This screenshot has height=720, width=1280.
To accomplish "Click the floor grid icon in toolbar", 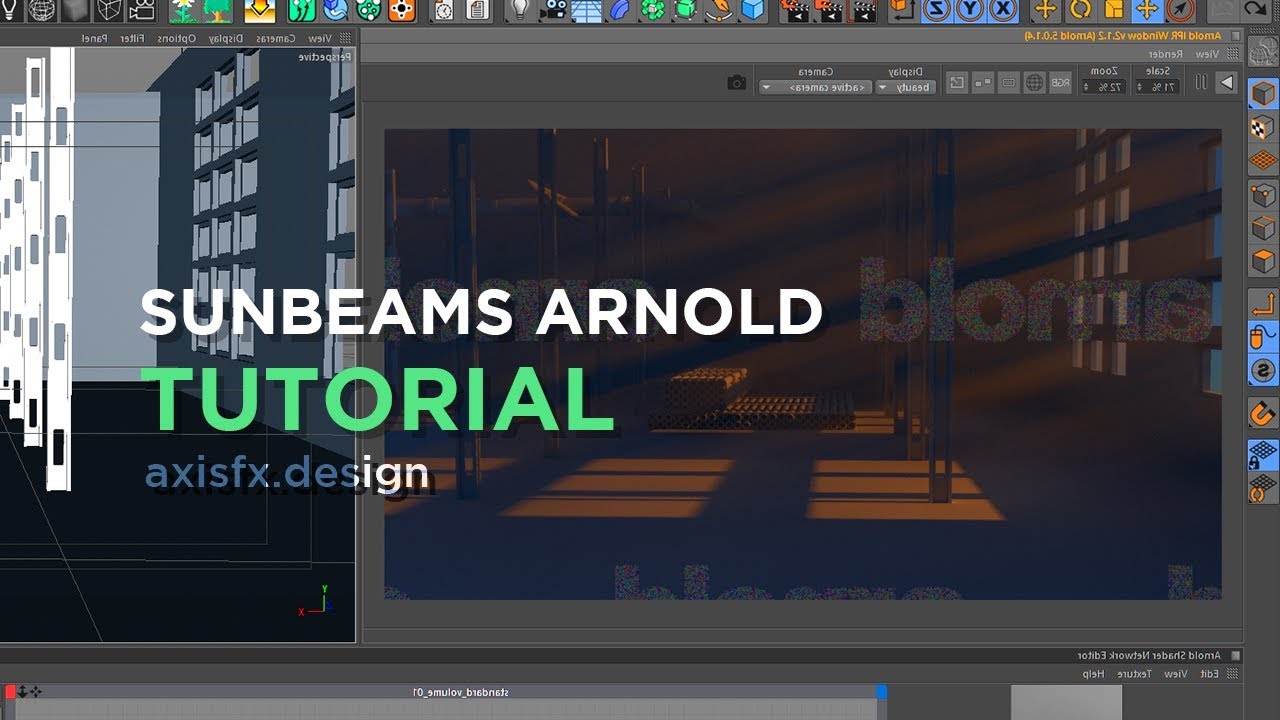I will coord(587,10).
